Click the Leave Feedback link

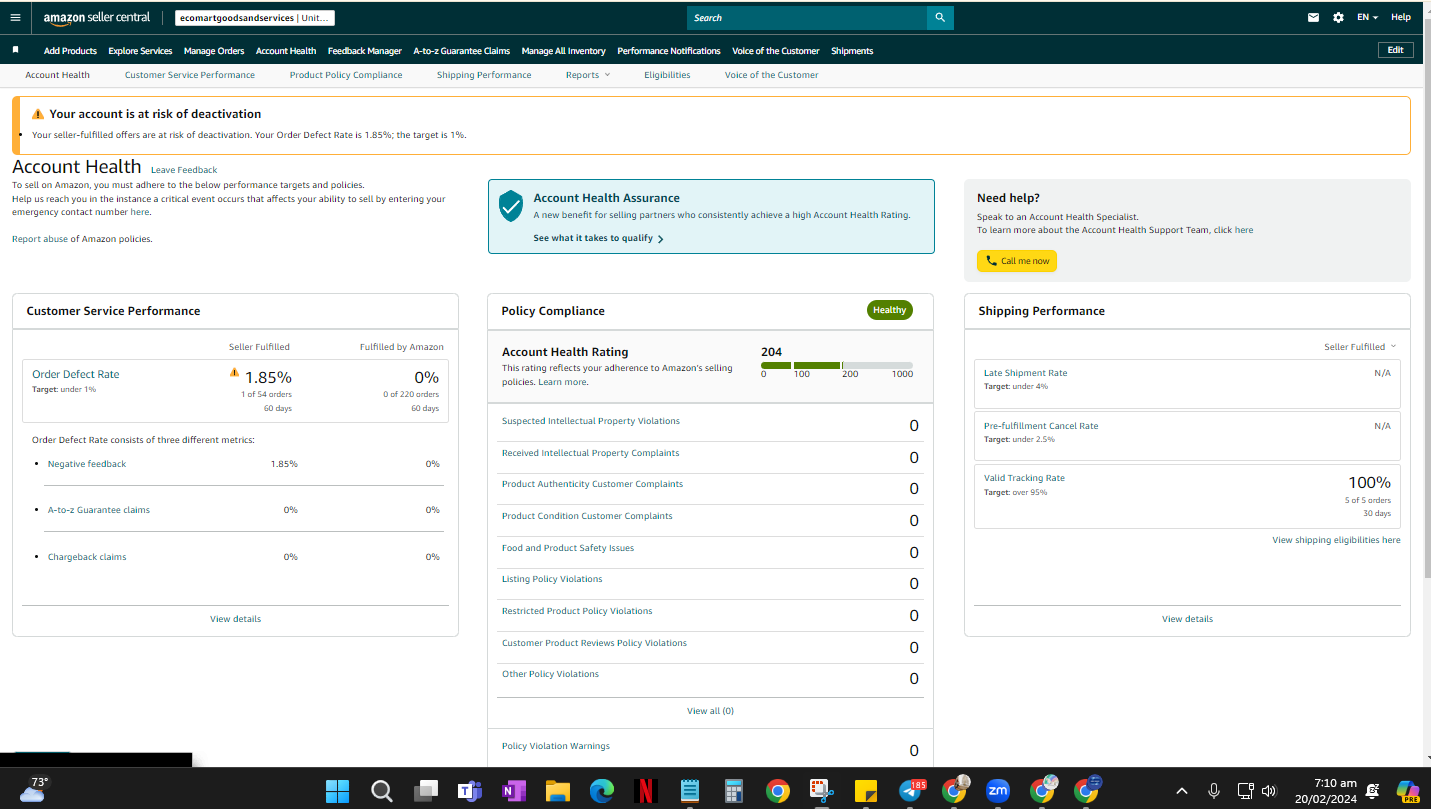click(184, 170)
